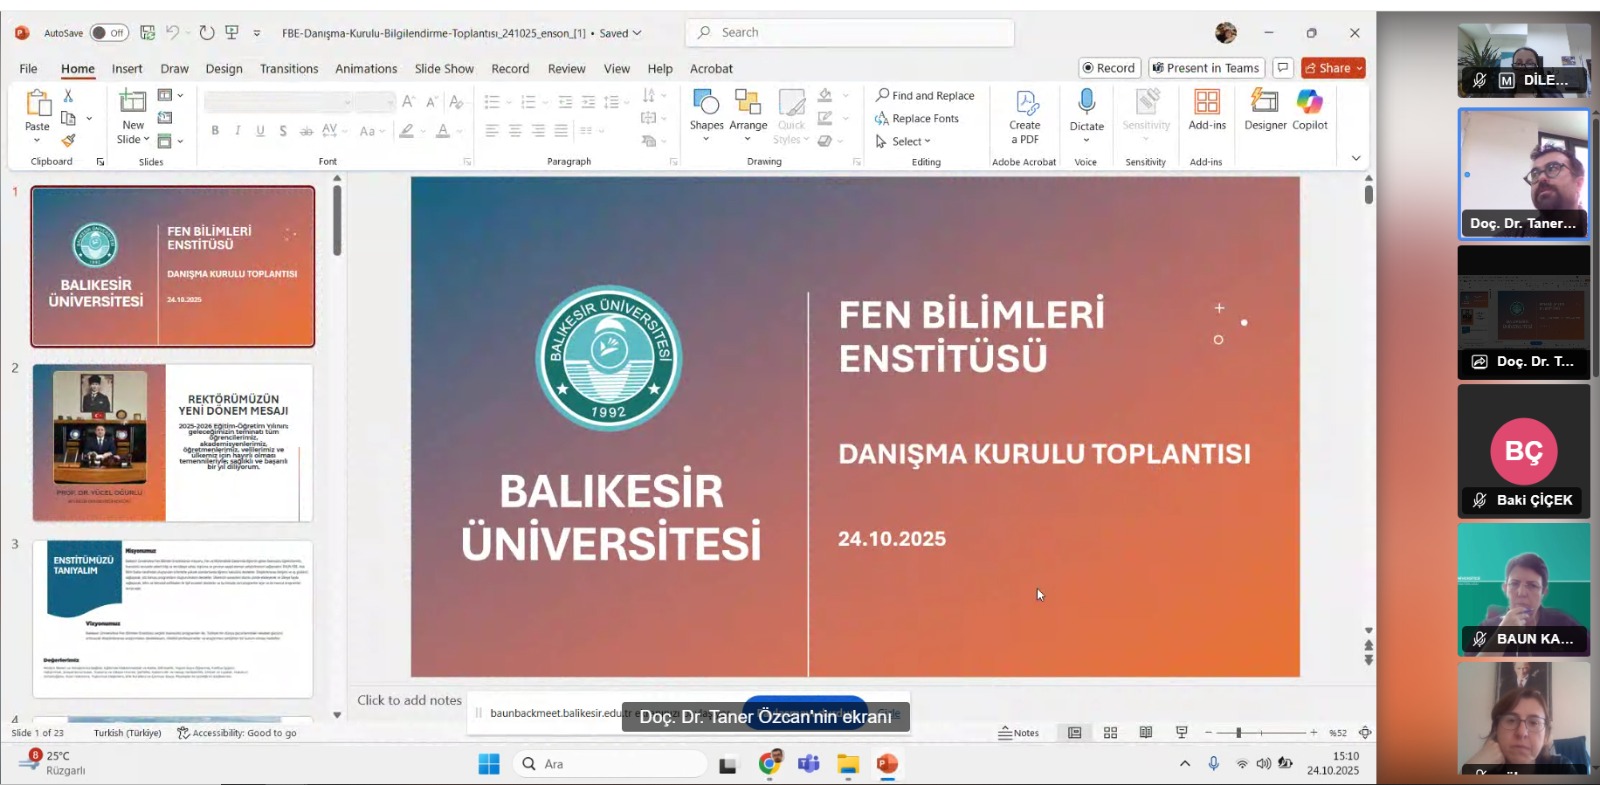Screen dimensions: 1600x785
Task: Switch to Slide Sorter view icon
Action: coord(1110,733)
